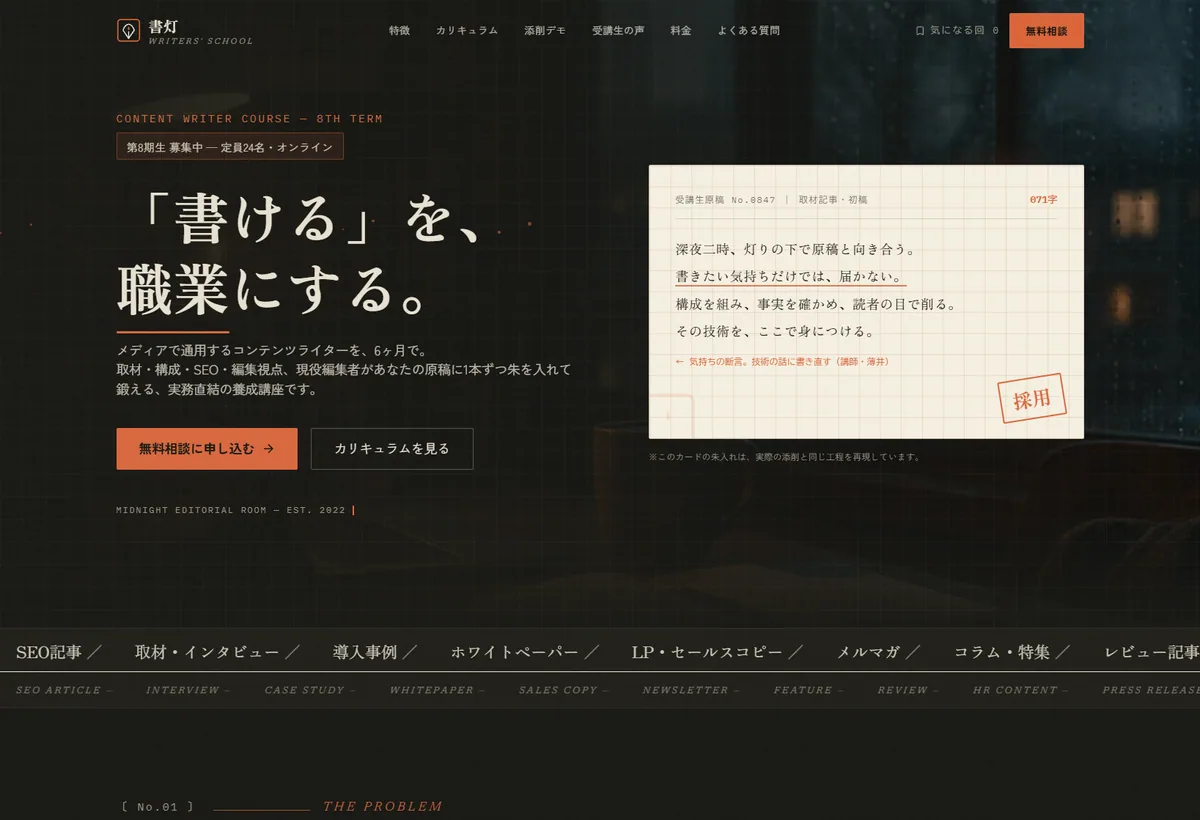Click REVIEW in the lower ticker
The width and height of the screenshot is (1200, 820).
click(903, 690)
